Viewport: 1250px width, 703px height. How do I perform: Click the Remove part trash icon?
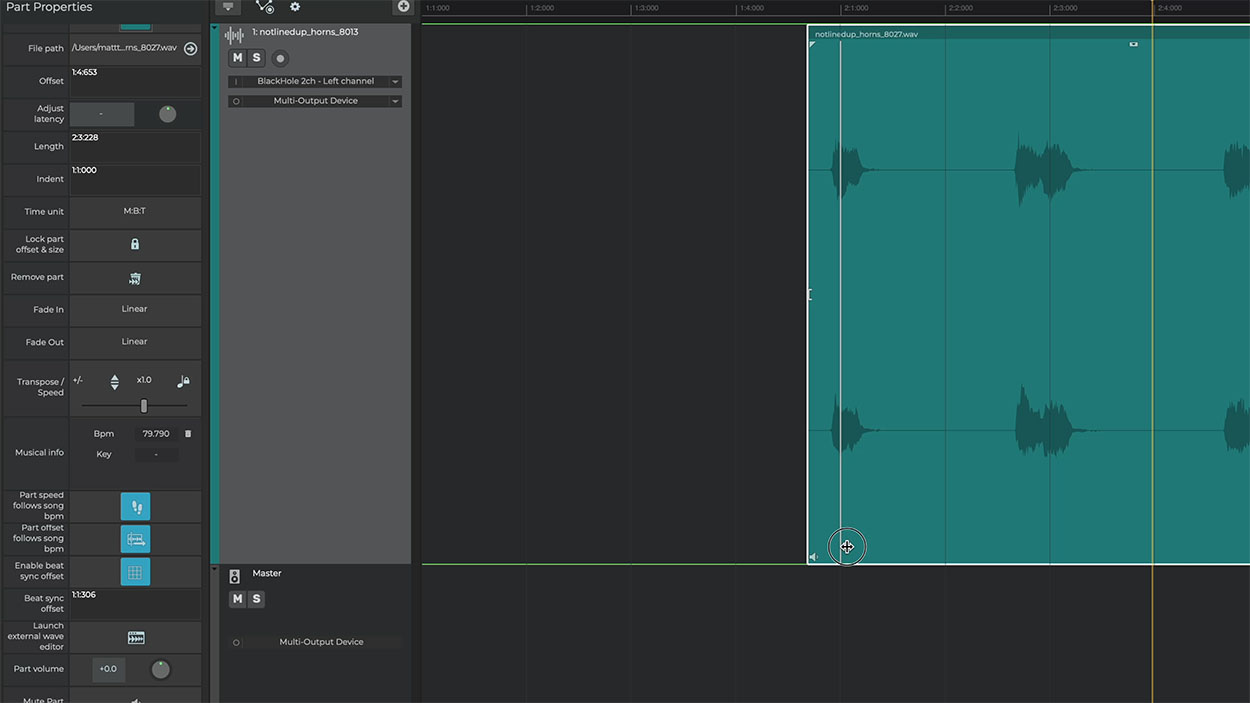135,278
